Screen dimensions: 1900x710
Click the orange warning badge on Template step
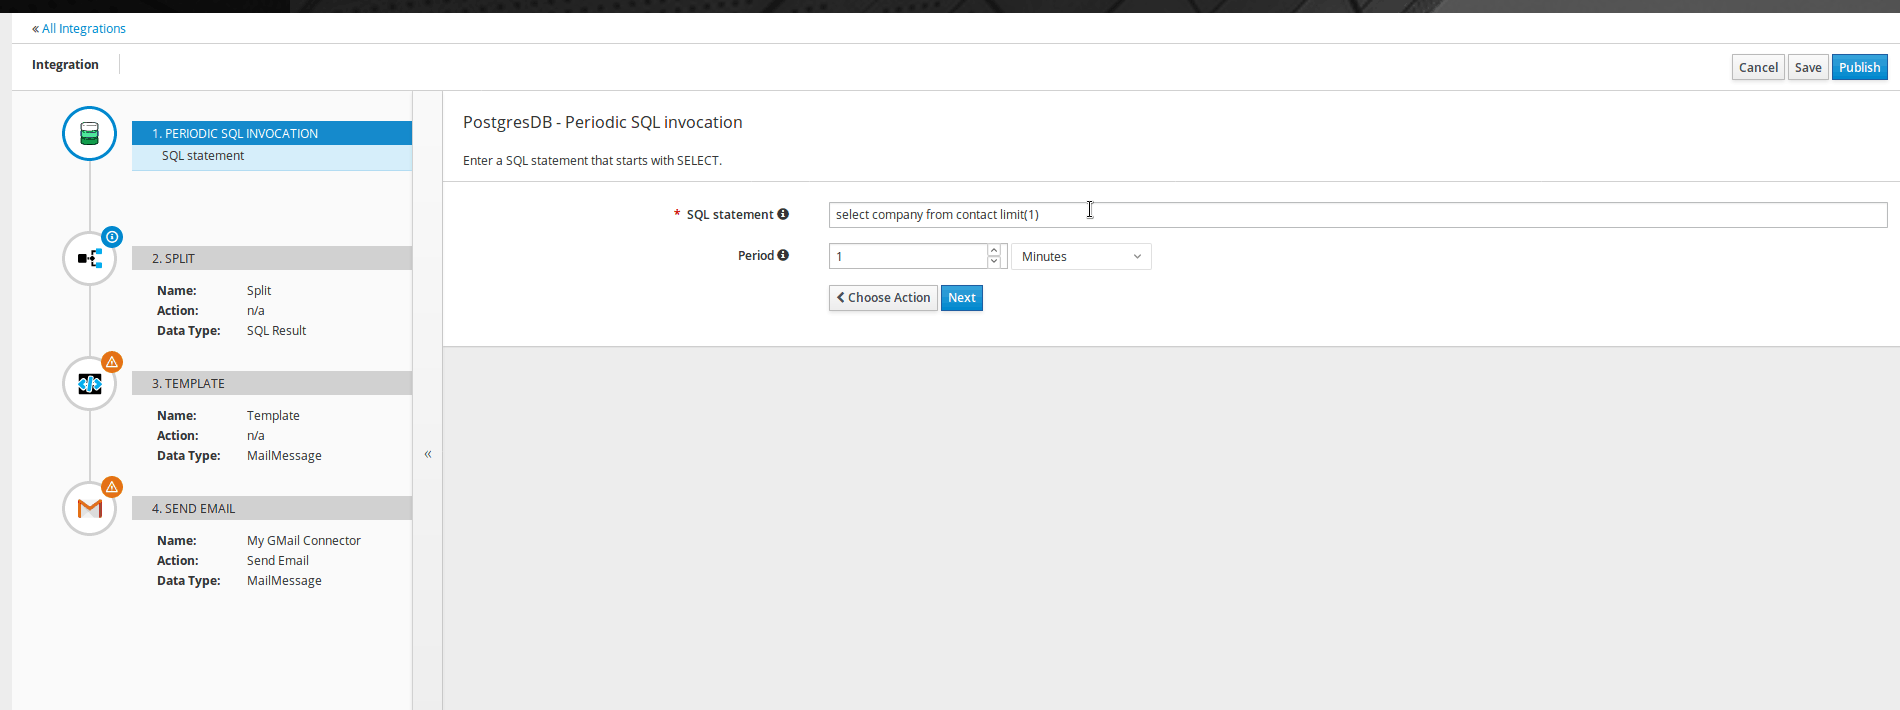[112, 362]
